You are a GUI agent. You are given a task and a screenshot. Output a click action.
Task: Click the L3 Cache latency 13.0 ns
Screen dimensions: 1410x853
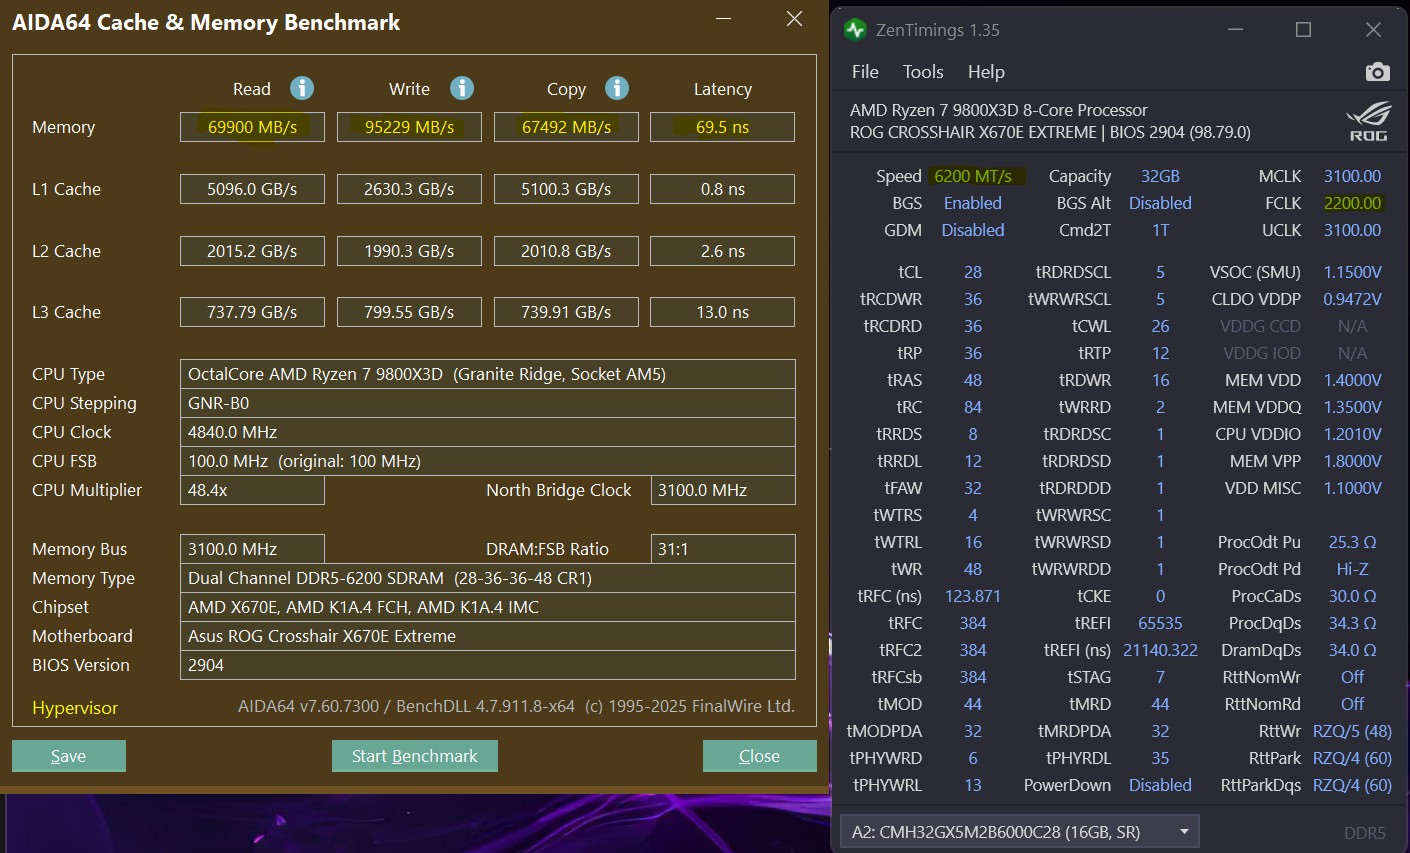click(x=722, y=312)
